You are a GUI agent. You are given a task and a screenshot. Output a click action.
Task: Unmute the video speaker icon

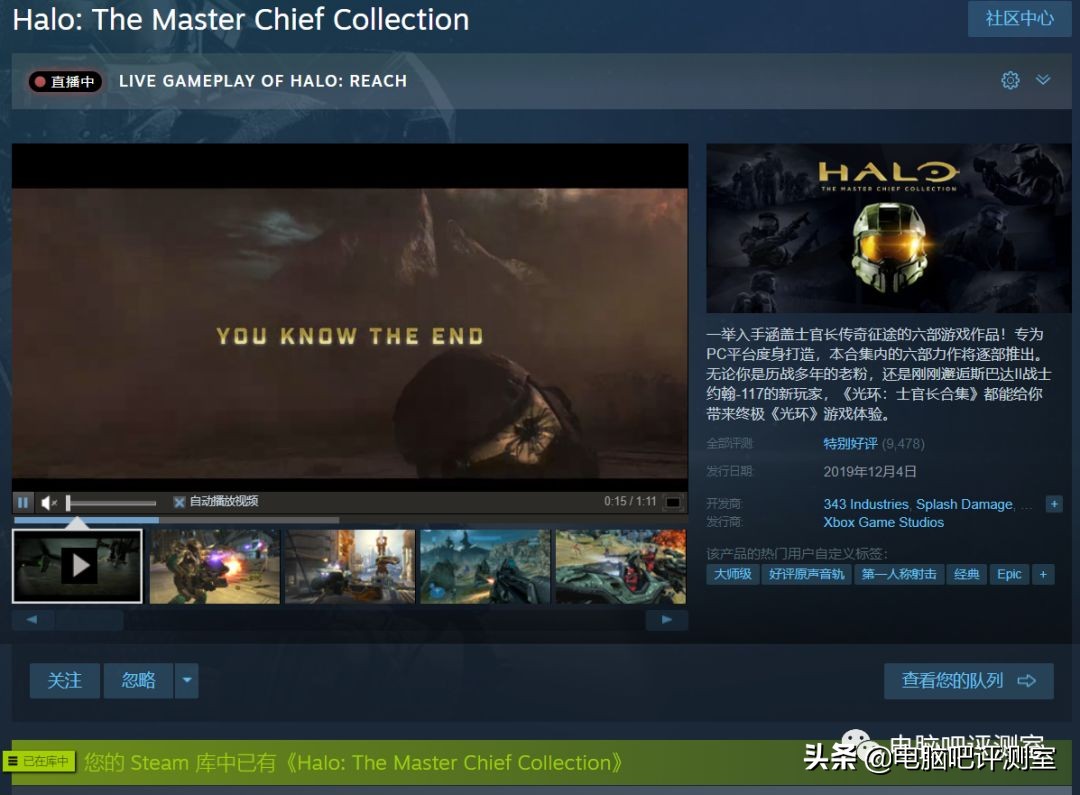[49, 503]
